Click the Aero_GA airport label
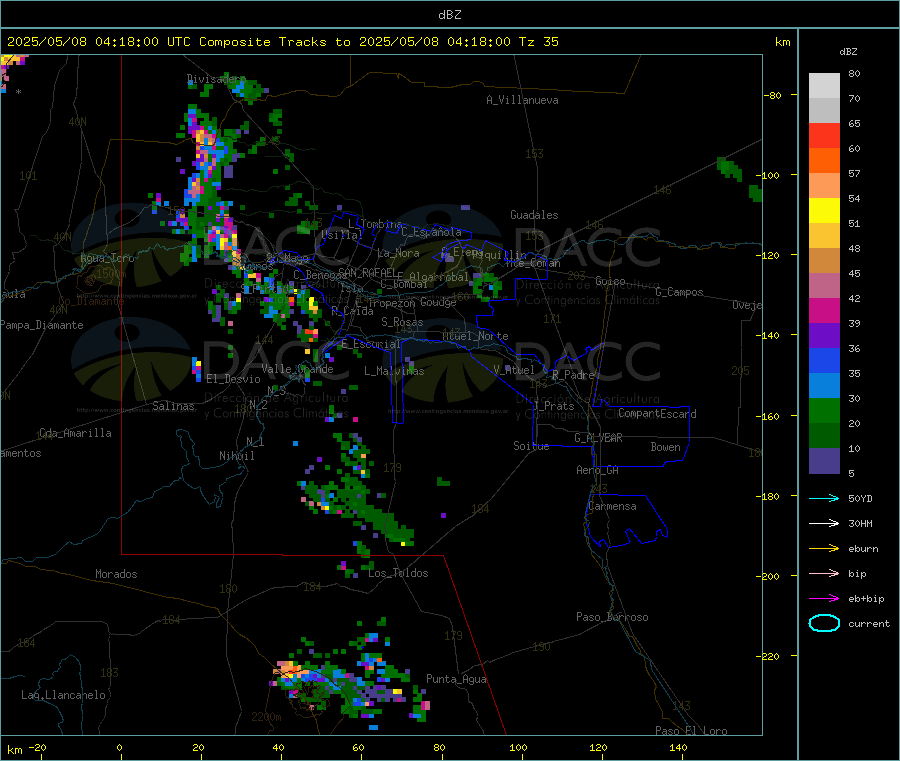 pyautogui.click(x=598, y=470)
